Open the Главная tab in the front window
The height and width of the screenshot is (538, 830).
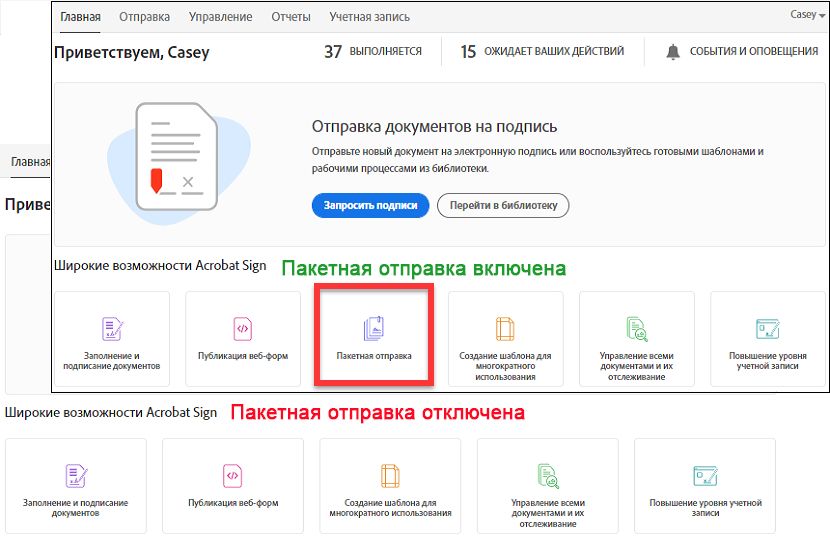[x=80, y=17]
